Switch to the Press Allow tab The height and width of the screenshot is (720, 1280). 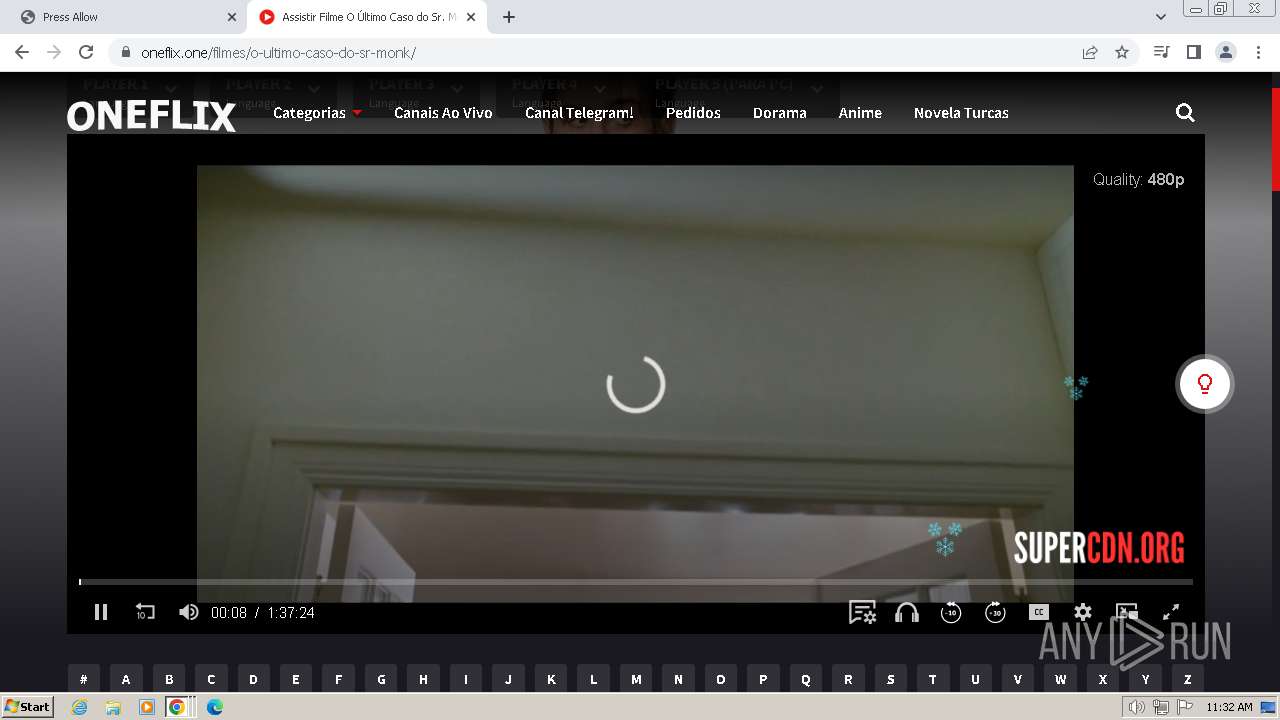[x=125, y=17]
